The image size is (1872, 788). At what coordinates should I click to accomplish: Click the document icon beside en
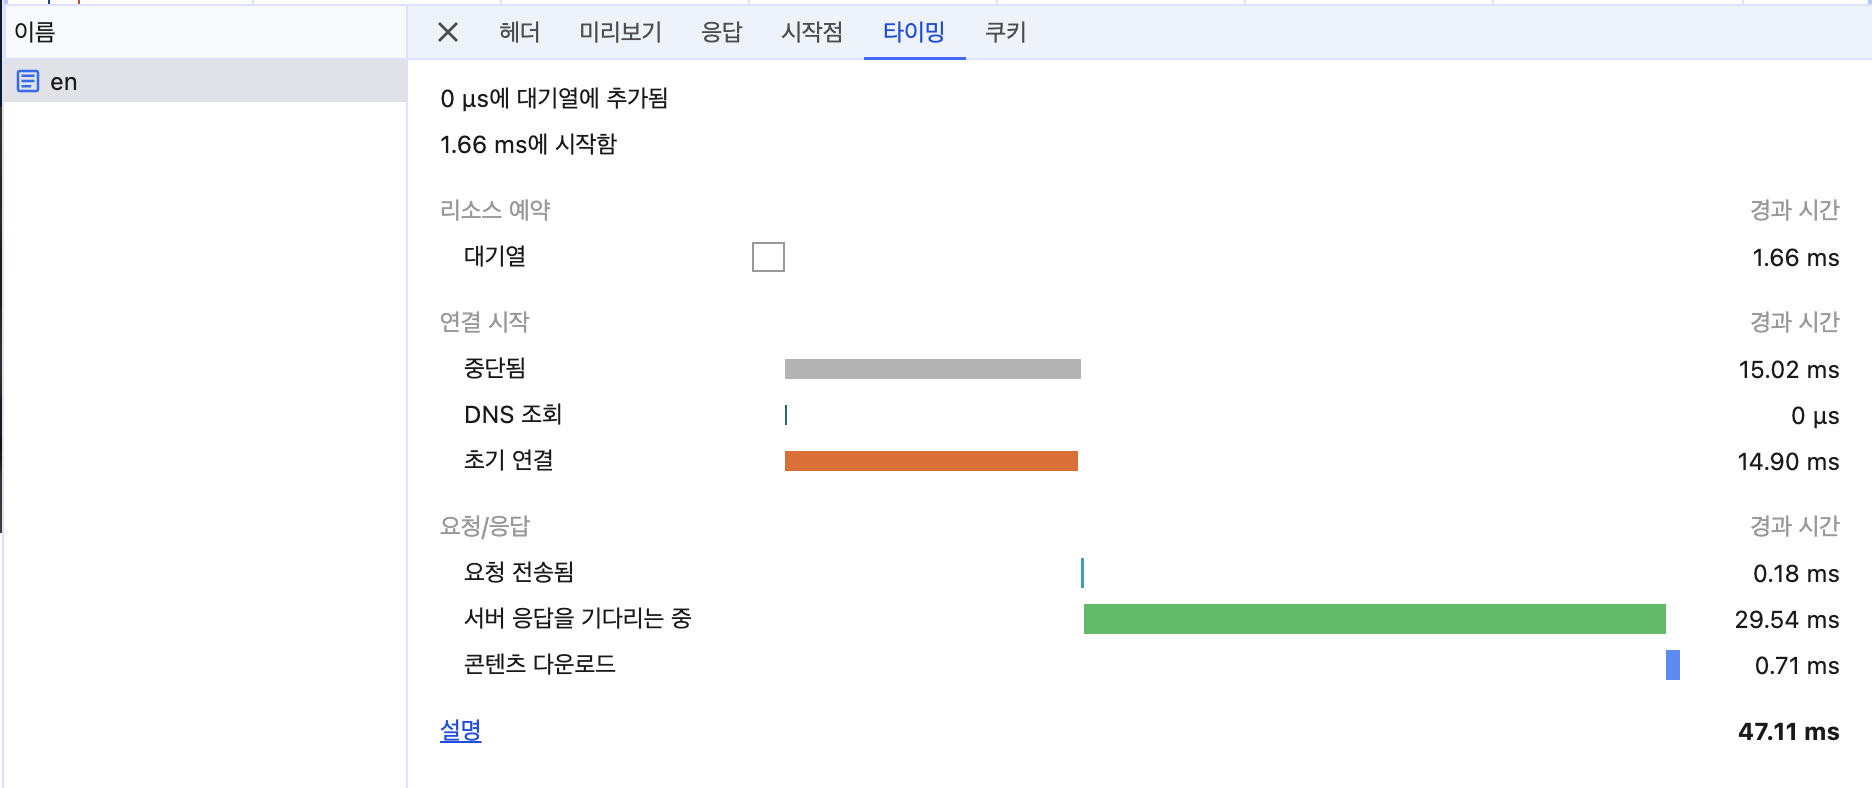pos(28,81)
